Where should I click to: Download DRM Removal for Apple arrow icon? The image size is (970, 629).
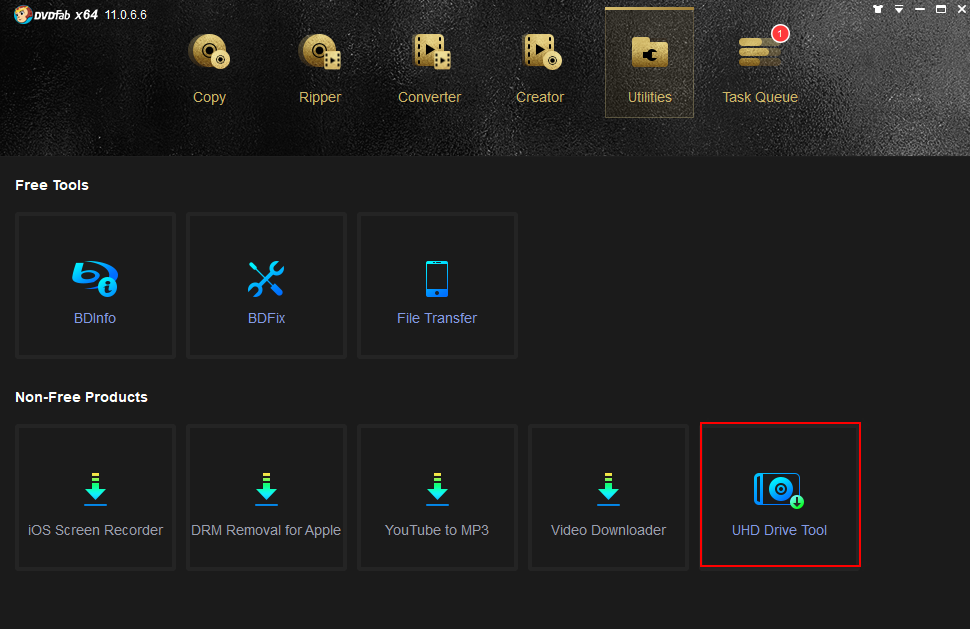pyautogui.click(x=266, y=489)
